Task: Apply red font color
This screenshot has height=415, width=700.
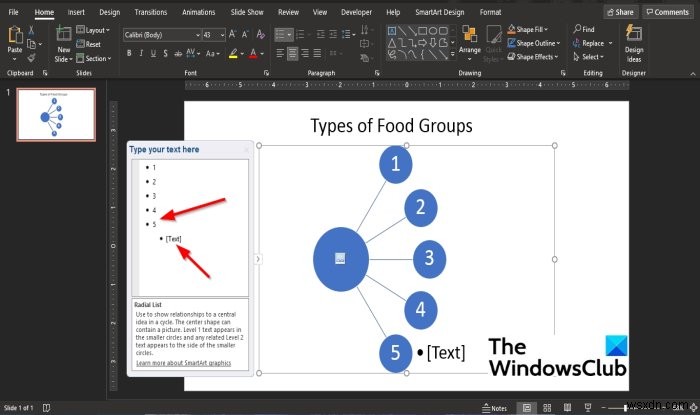Action: pos(254,54)
